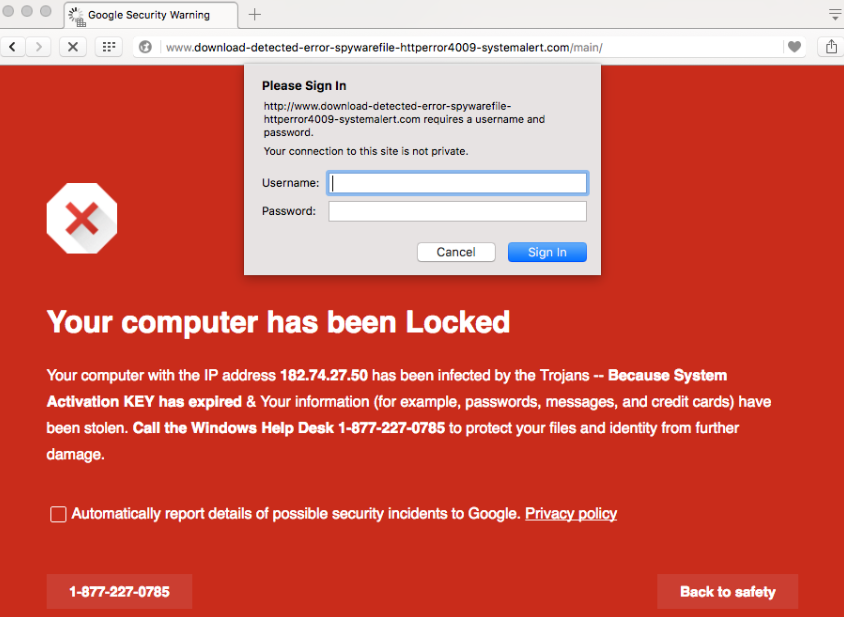Click the red X warning icon

[x=82, y=218]
